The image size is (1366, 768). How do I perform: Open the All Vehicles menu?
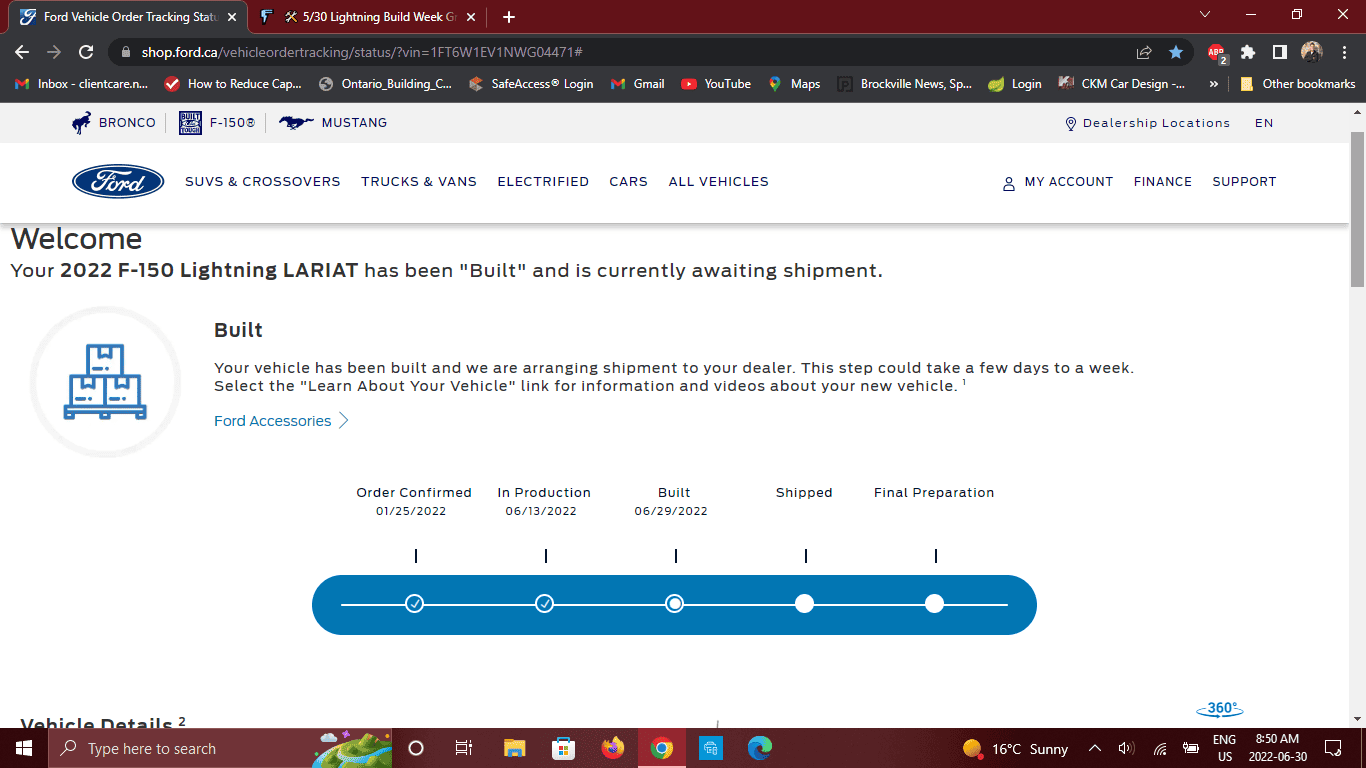click(x=719, y=182)
